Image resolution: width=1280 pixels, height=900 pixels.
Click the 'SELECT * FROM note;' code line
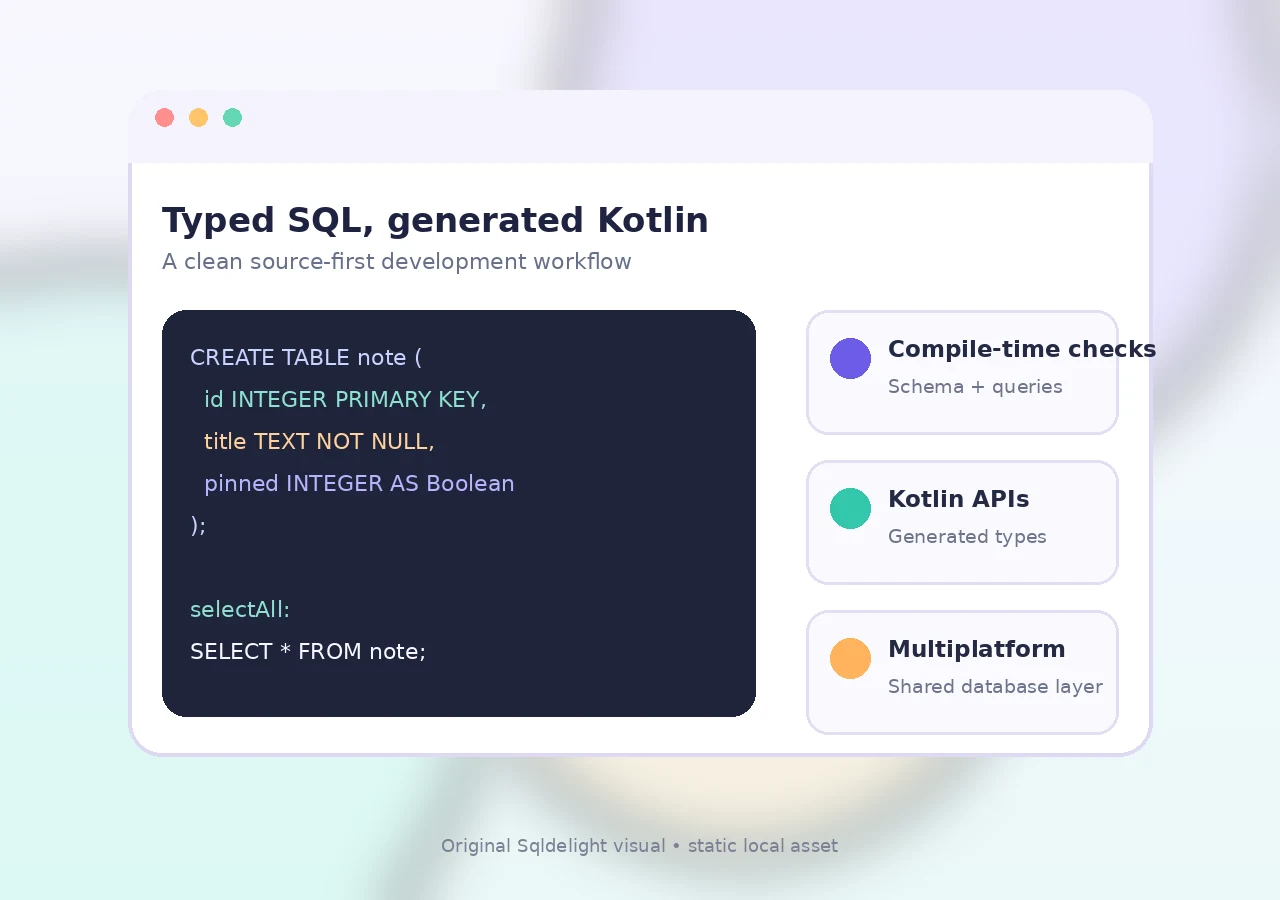[308, 652]
